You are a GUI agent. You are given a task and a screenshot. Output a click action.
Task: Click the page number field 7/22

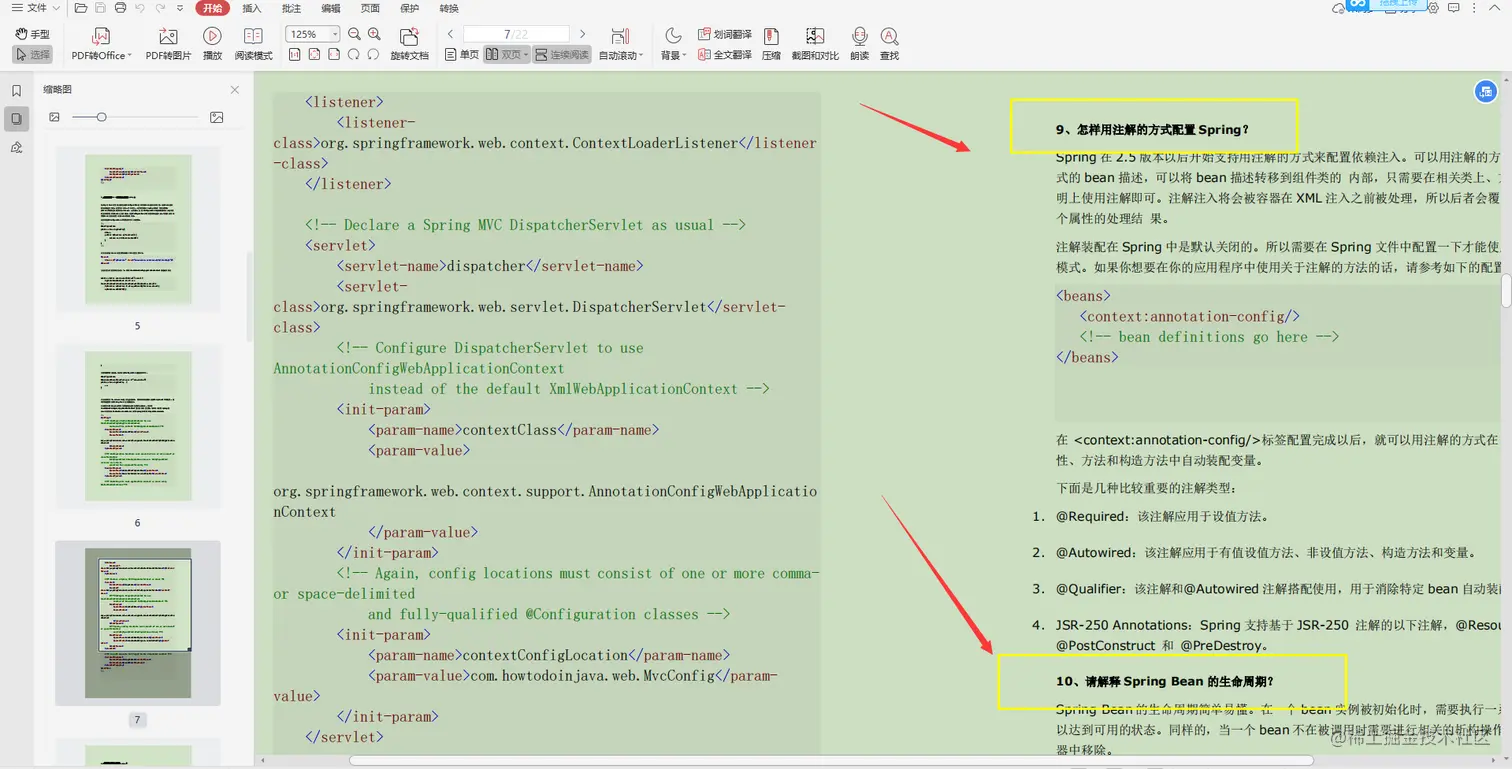516,34
